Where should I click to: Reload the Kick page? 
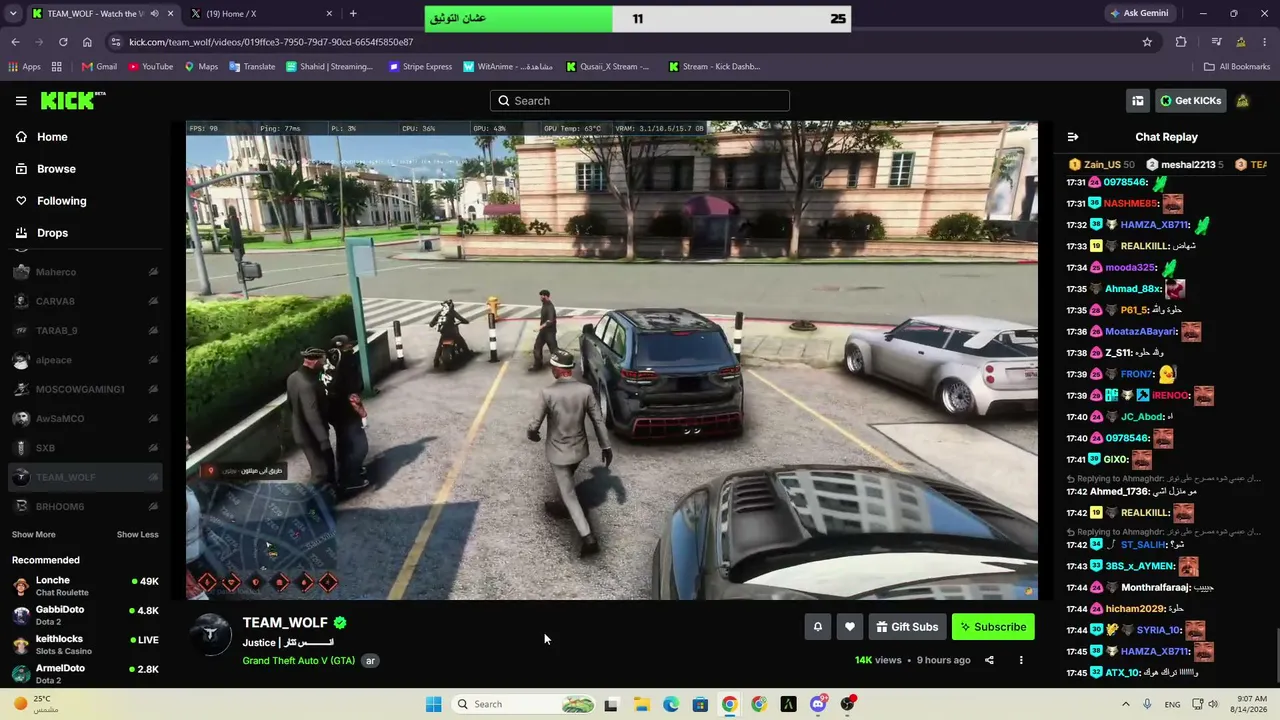pyautogui.click(x=63, y=42)
